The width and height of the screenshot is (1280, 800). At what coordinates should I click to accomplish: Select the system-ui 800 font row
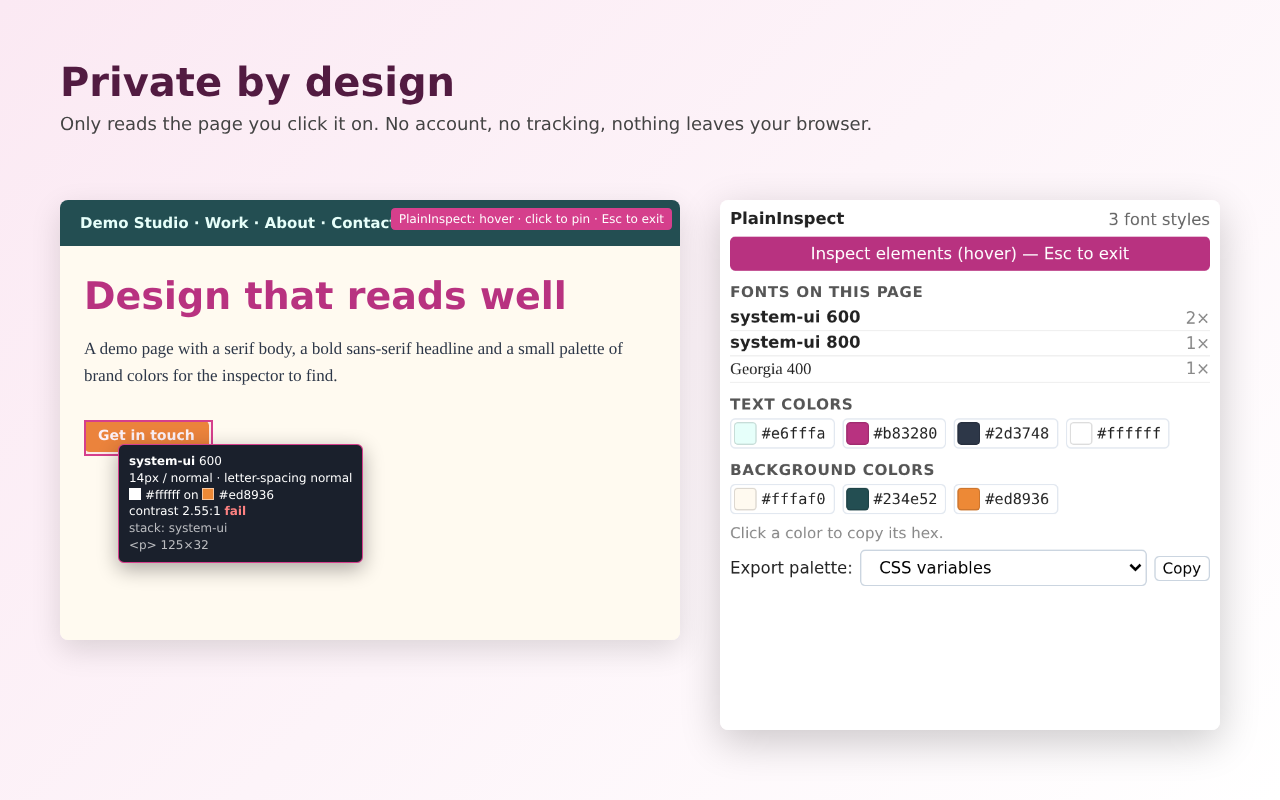pos(970,343)
